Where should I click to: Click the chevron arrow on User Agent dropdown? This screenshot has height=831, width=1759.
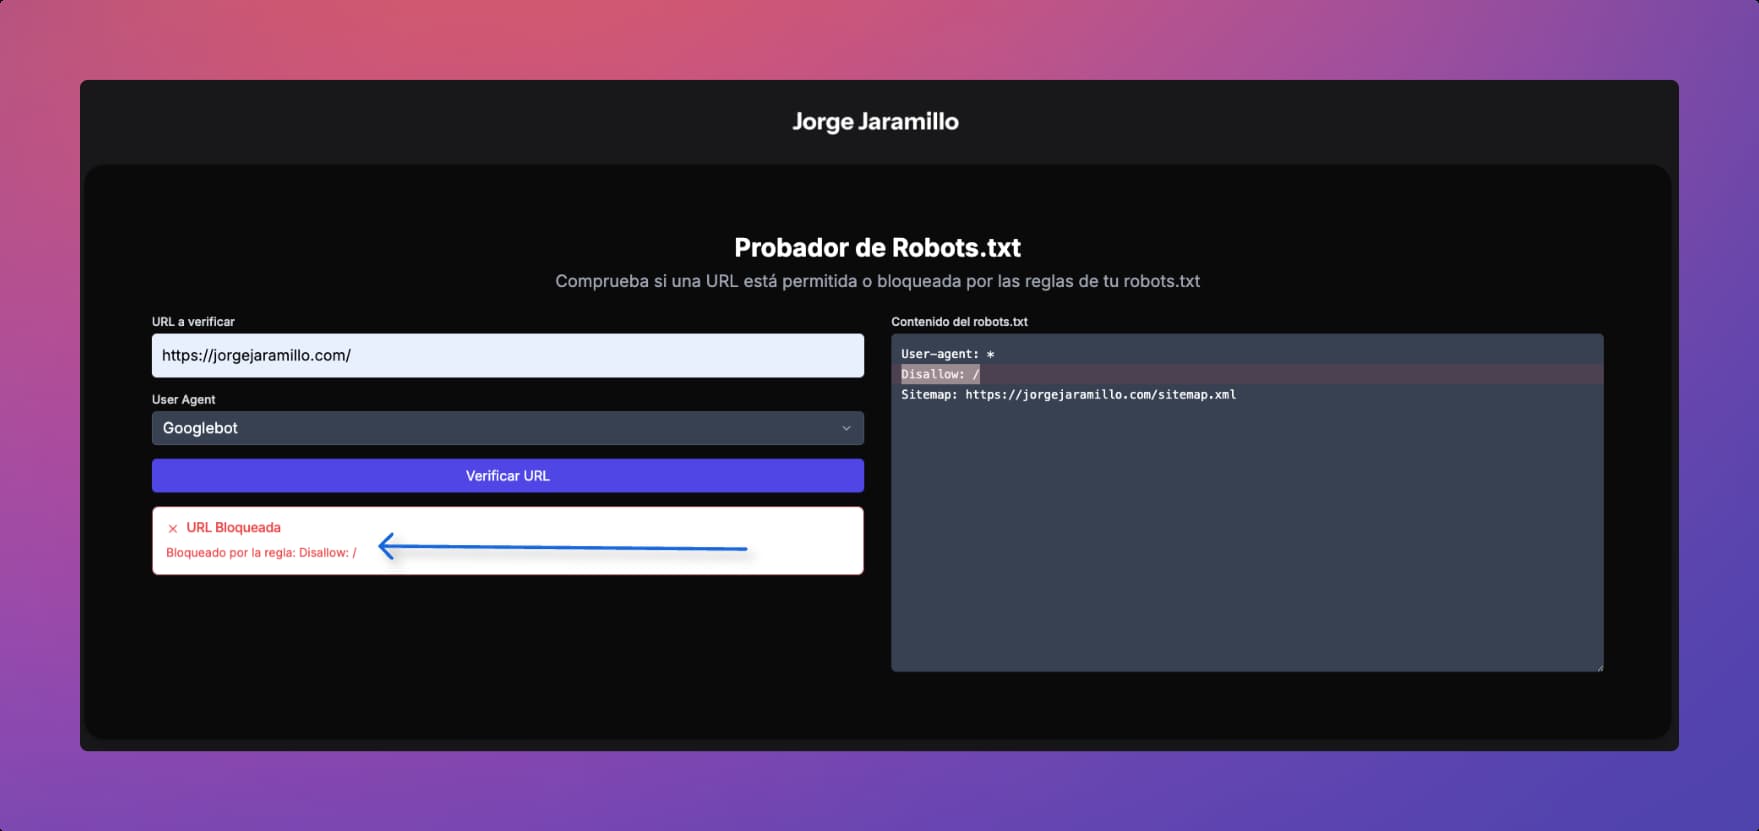[846, 428]
